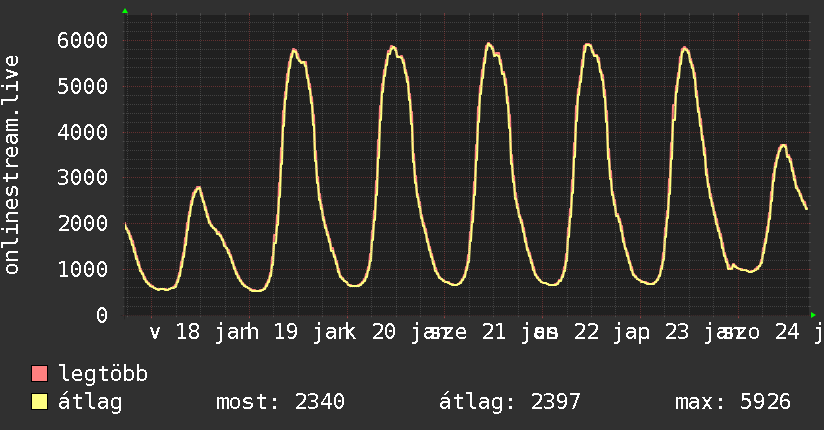
Task: Click the x-axis date label 22
Action: (x=586, y=332)
